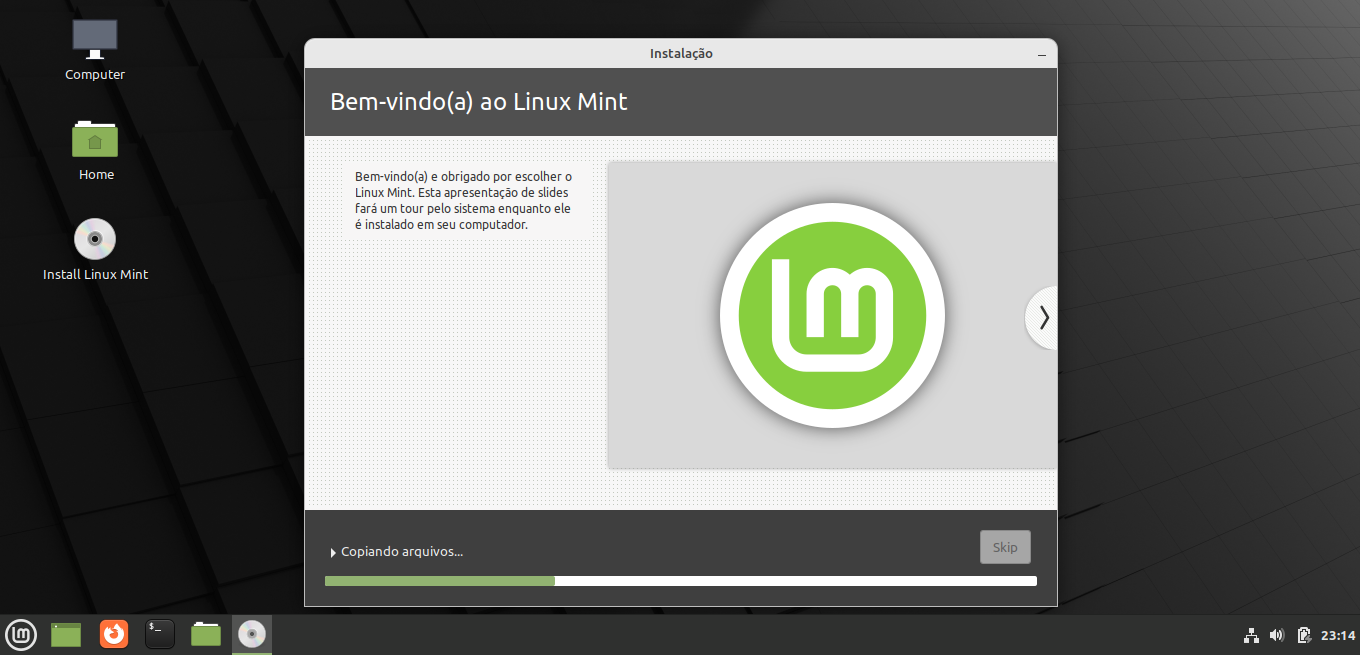Open the 23:14 clock calendar
This screenshot has width=1360, height=655.
[1338, 635]
